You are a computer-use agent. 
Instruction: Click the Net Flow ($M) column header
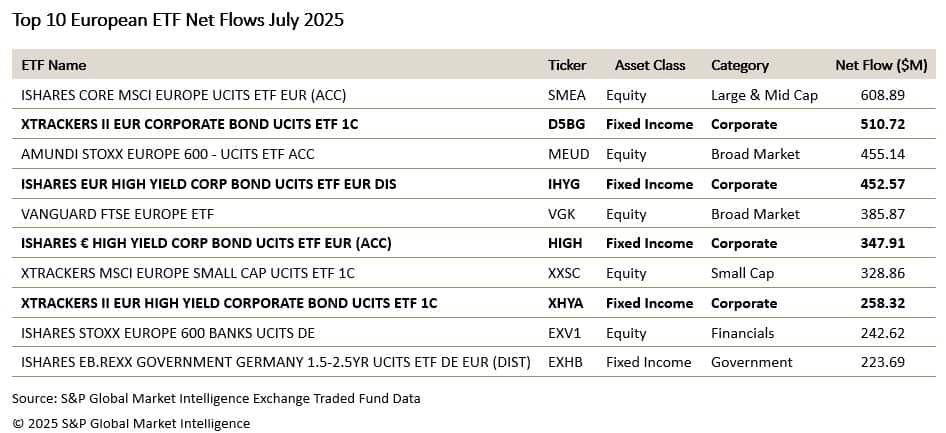(x=881, y=65)
